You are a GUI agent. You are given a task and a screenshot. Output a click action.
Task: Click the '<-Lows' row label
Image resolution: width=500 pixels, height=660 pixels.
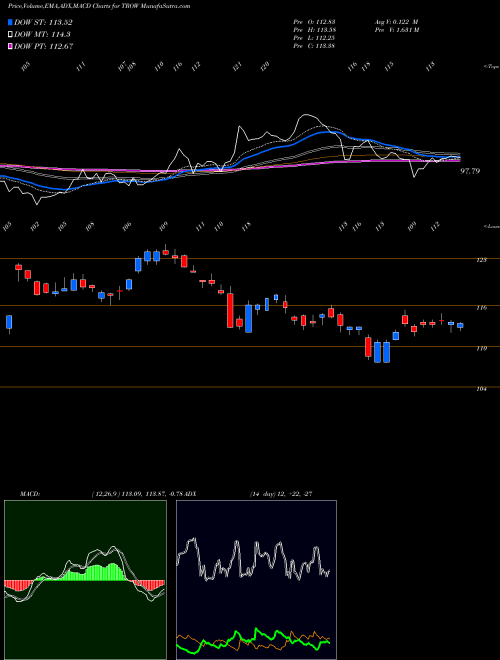tap(491, 226)
